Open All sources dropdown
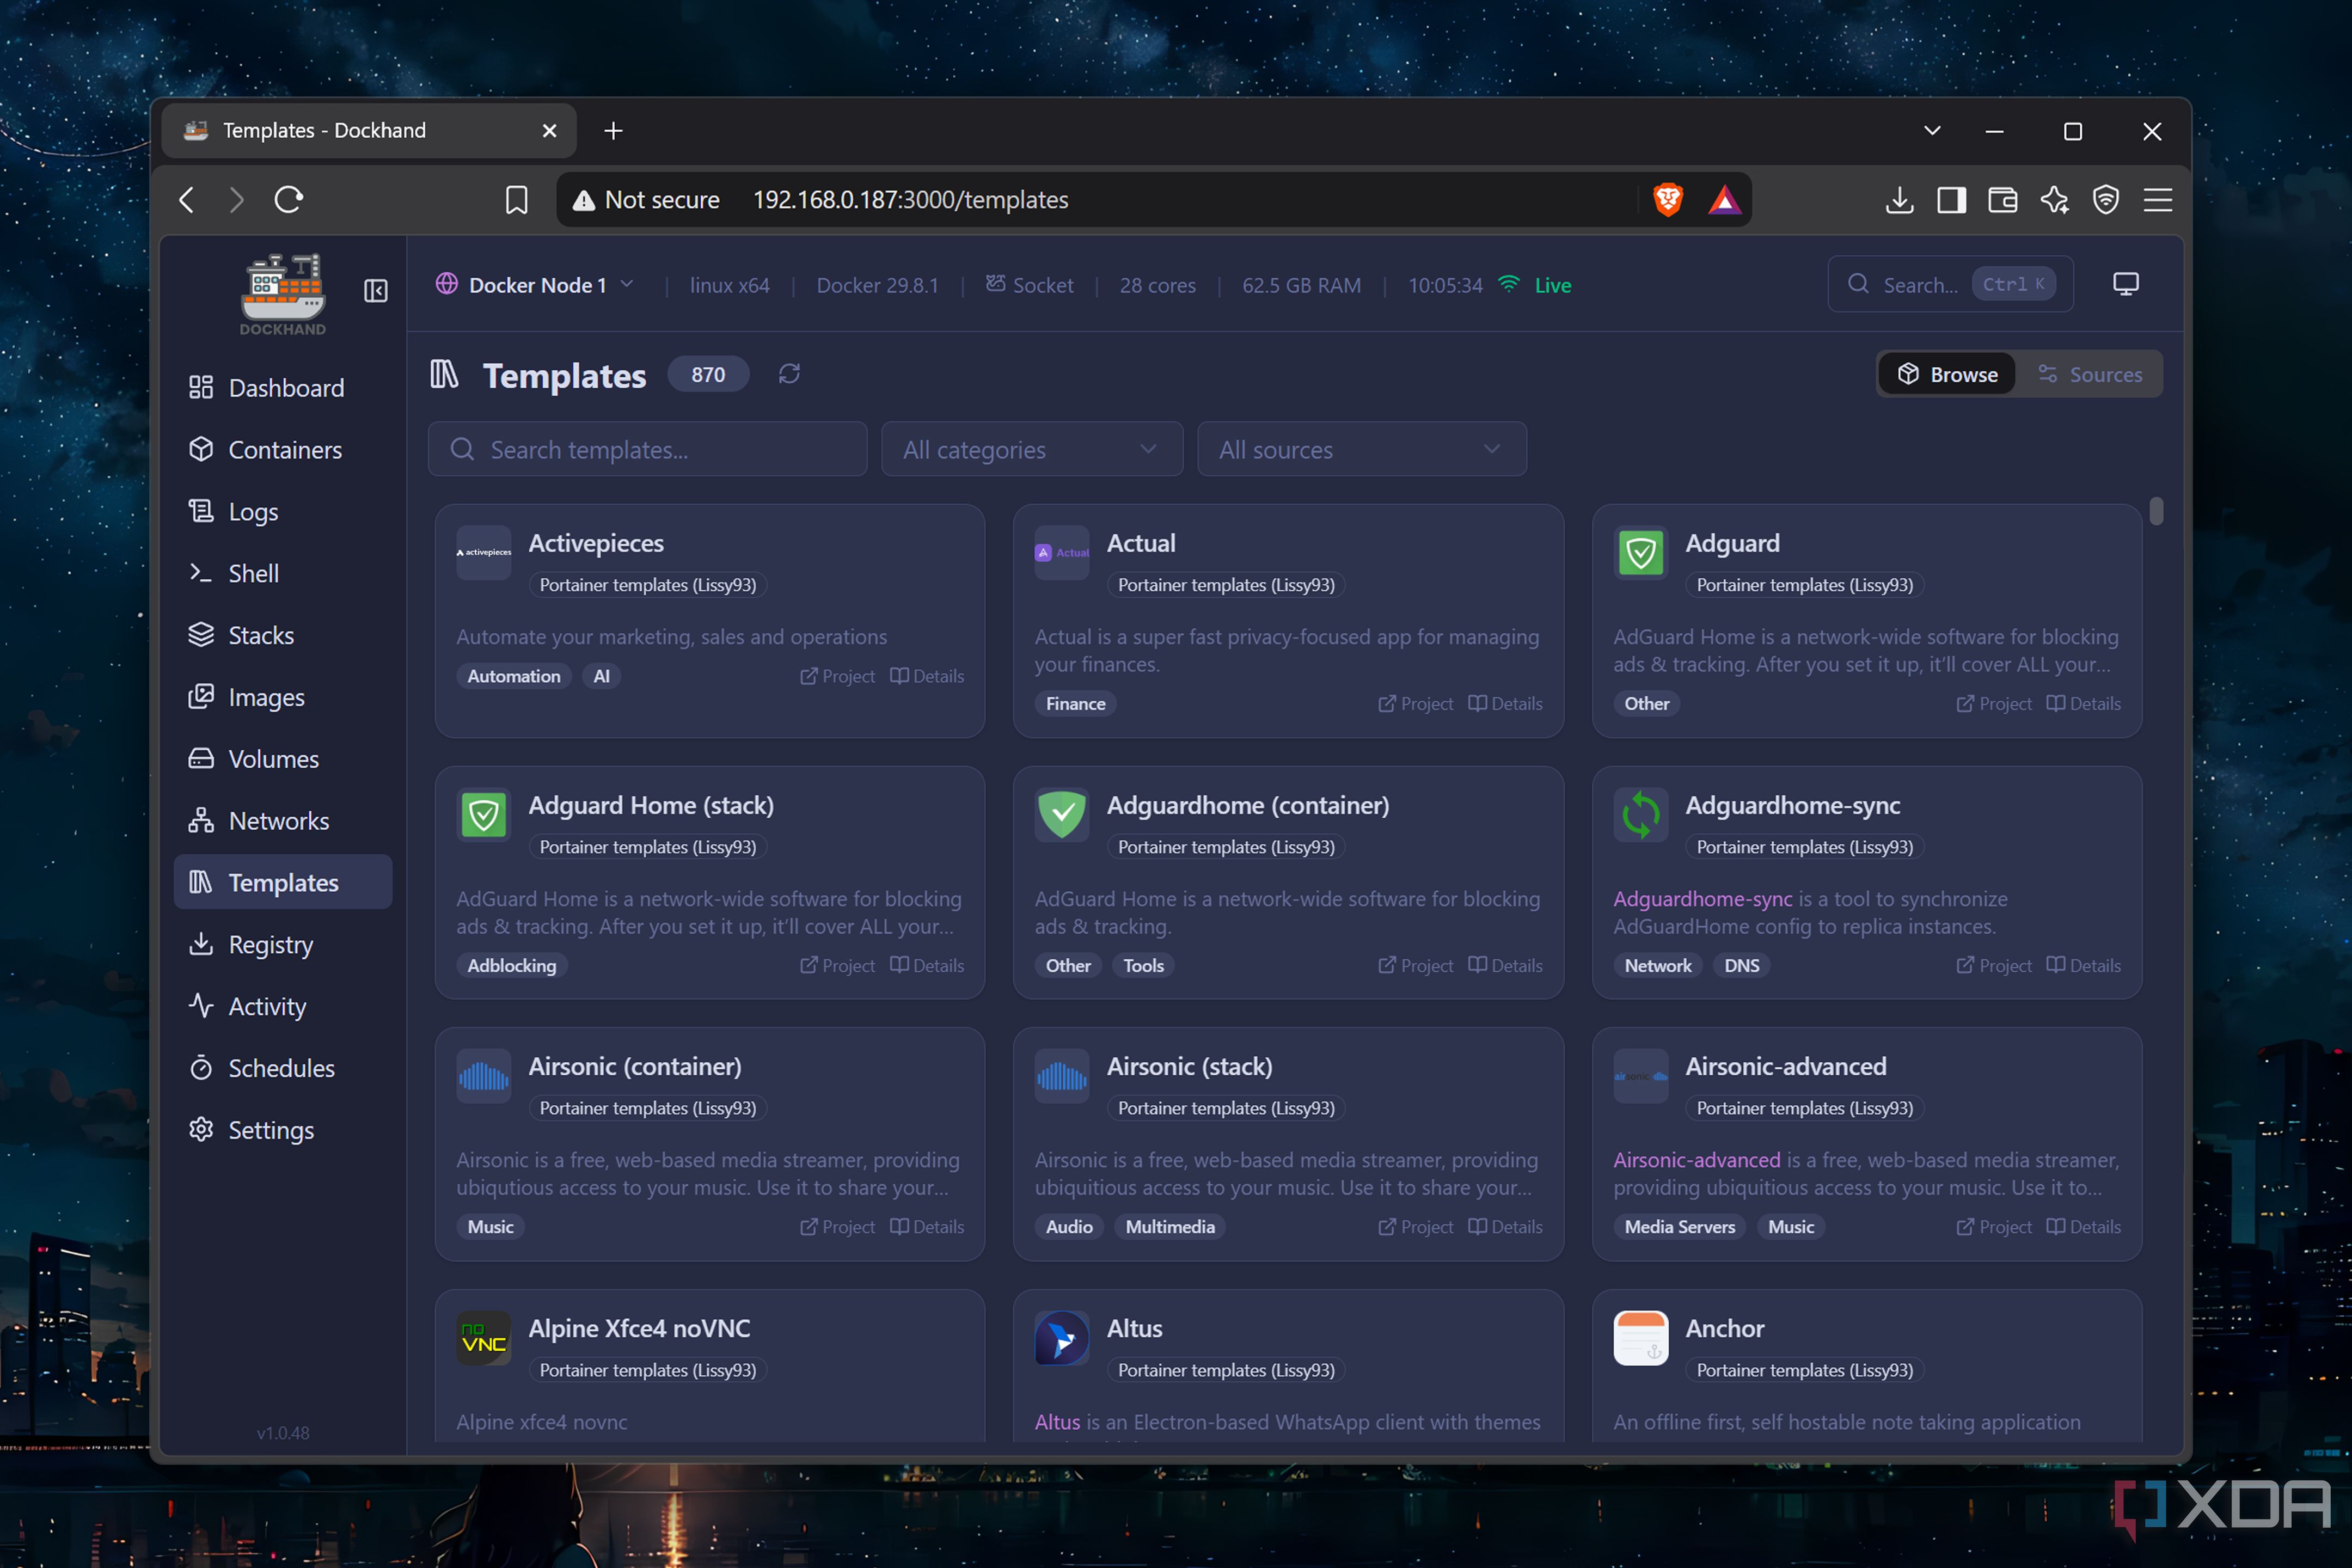Image resolution: width=2352 pixels, height=1568 pixels. (1361, 449)
